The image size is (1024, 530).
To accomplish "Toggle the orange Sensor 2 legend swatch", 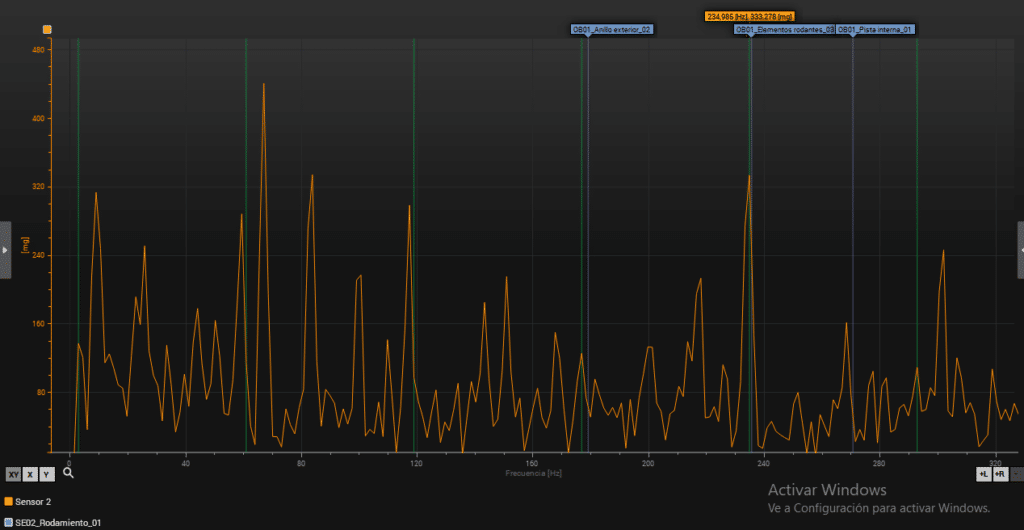I will tap(8, 501).
